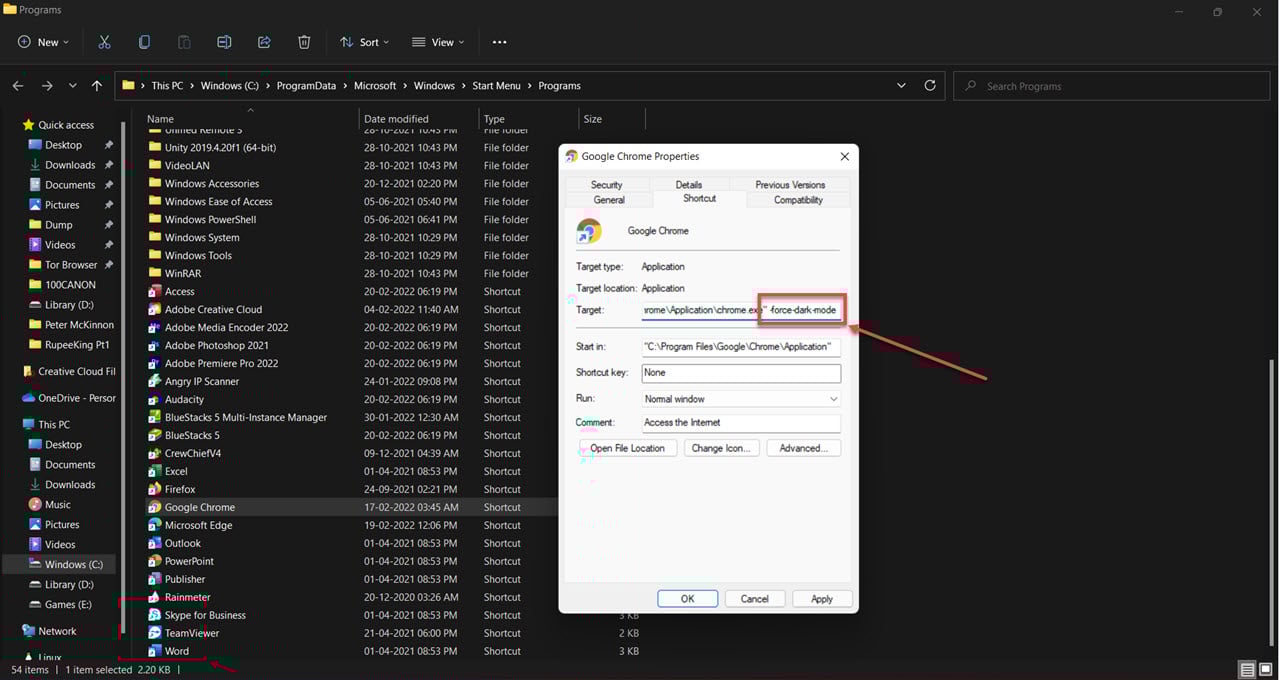Switch to the Previous Versions tab
Screen dimensions: 1279x680
coord(790,185)
